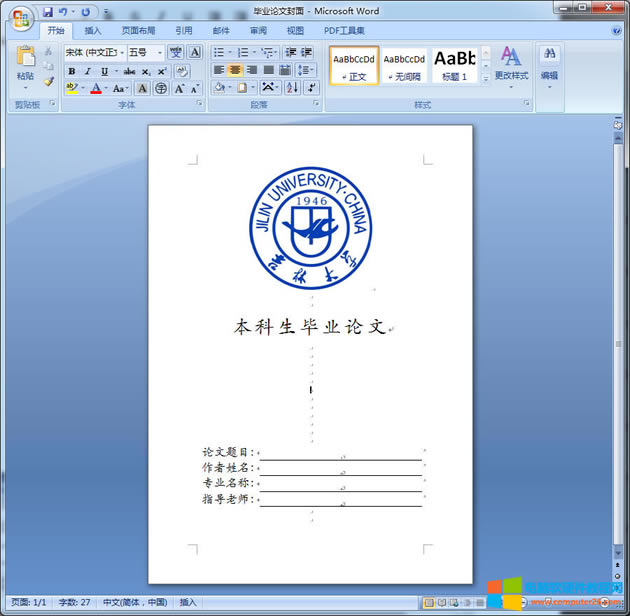The width and height of the screenshot is (630, 616).
Task: Click the strikethrough abc icon
Action: coord(129,71)
